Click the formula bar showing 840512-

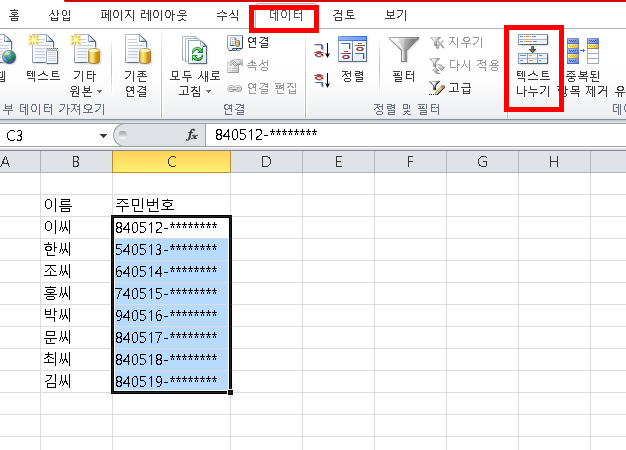[415, 135]
